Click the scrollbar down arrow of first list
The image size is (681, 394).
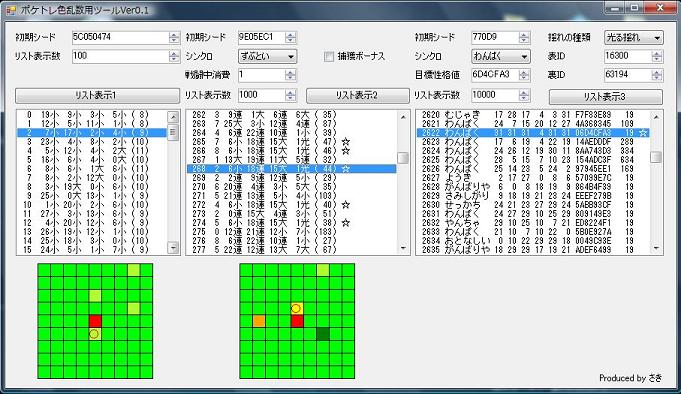173,248
